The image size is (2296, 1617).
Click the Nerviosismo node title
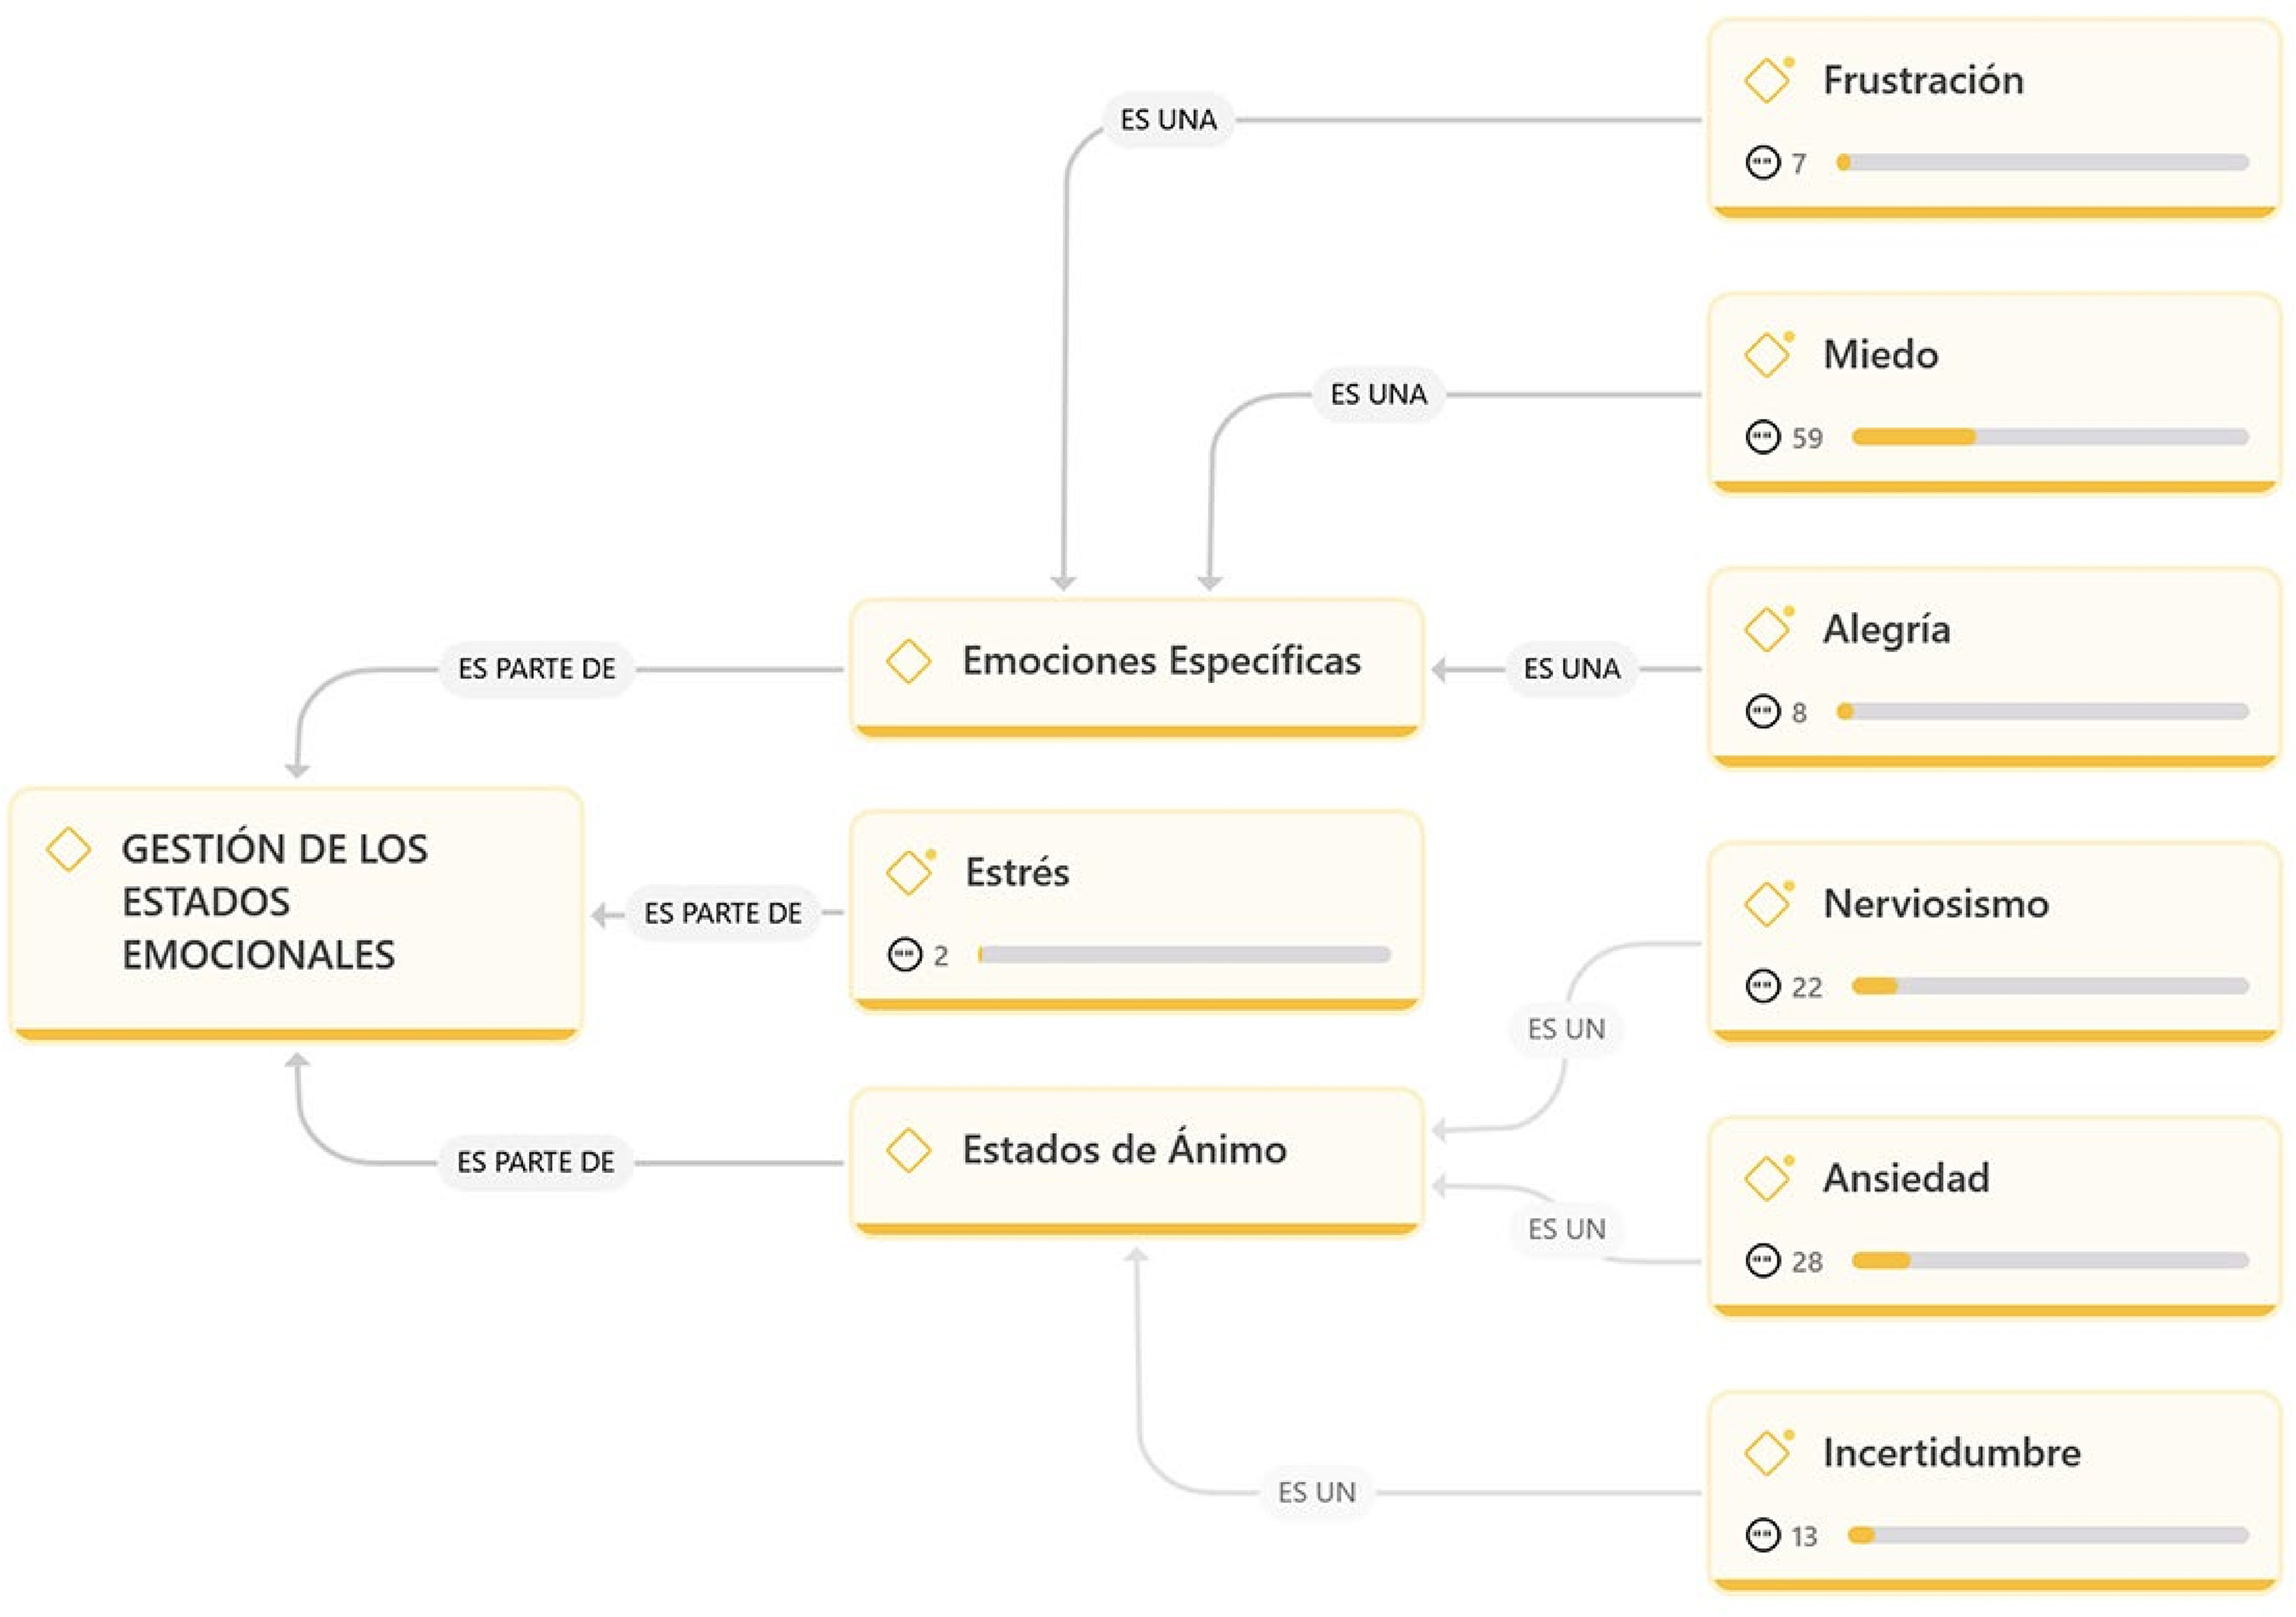point(1935,904)
